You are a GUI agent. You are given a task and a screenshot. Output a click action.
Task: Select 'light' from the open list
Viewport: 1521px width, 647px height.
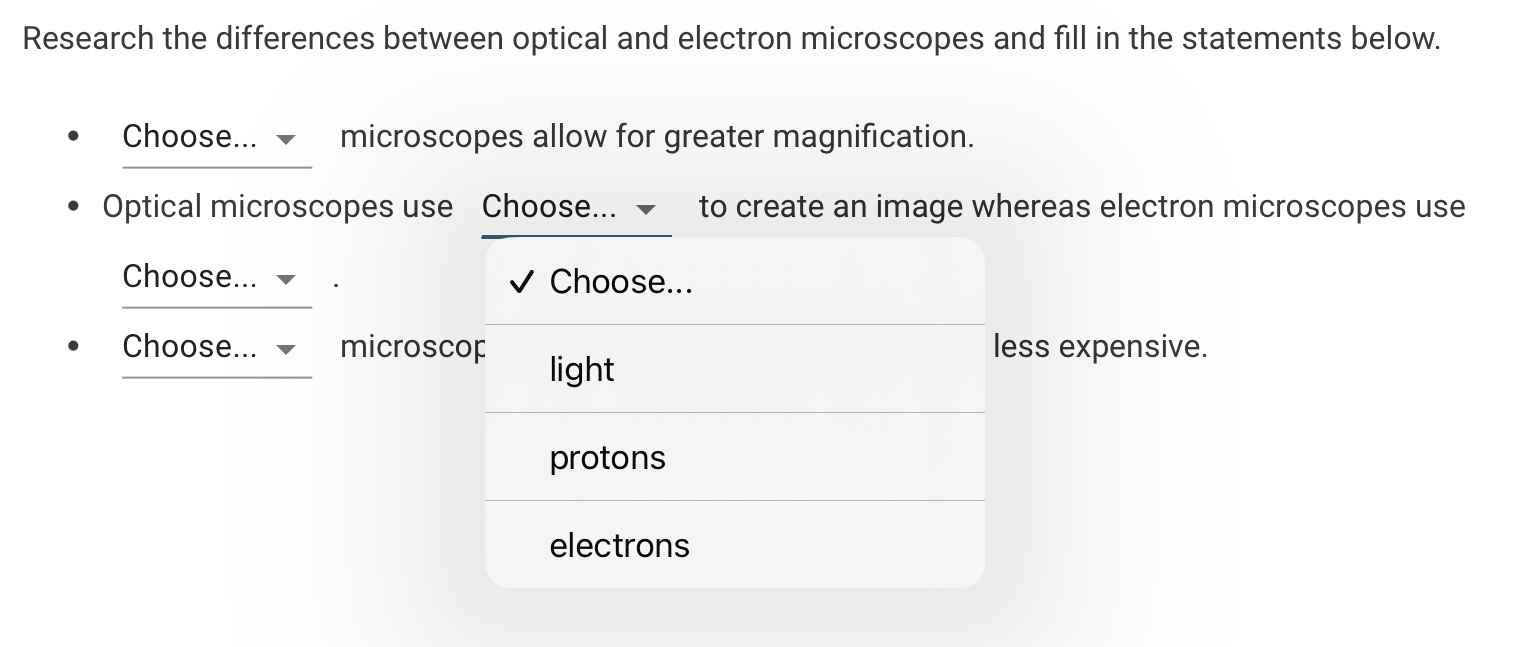click(x=582, y=370)
